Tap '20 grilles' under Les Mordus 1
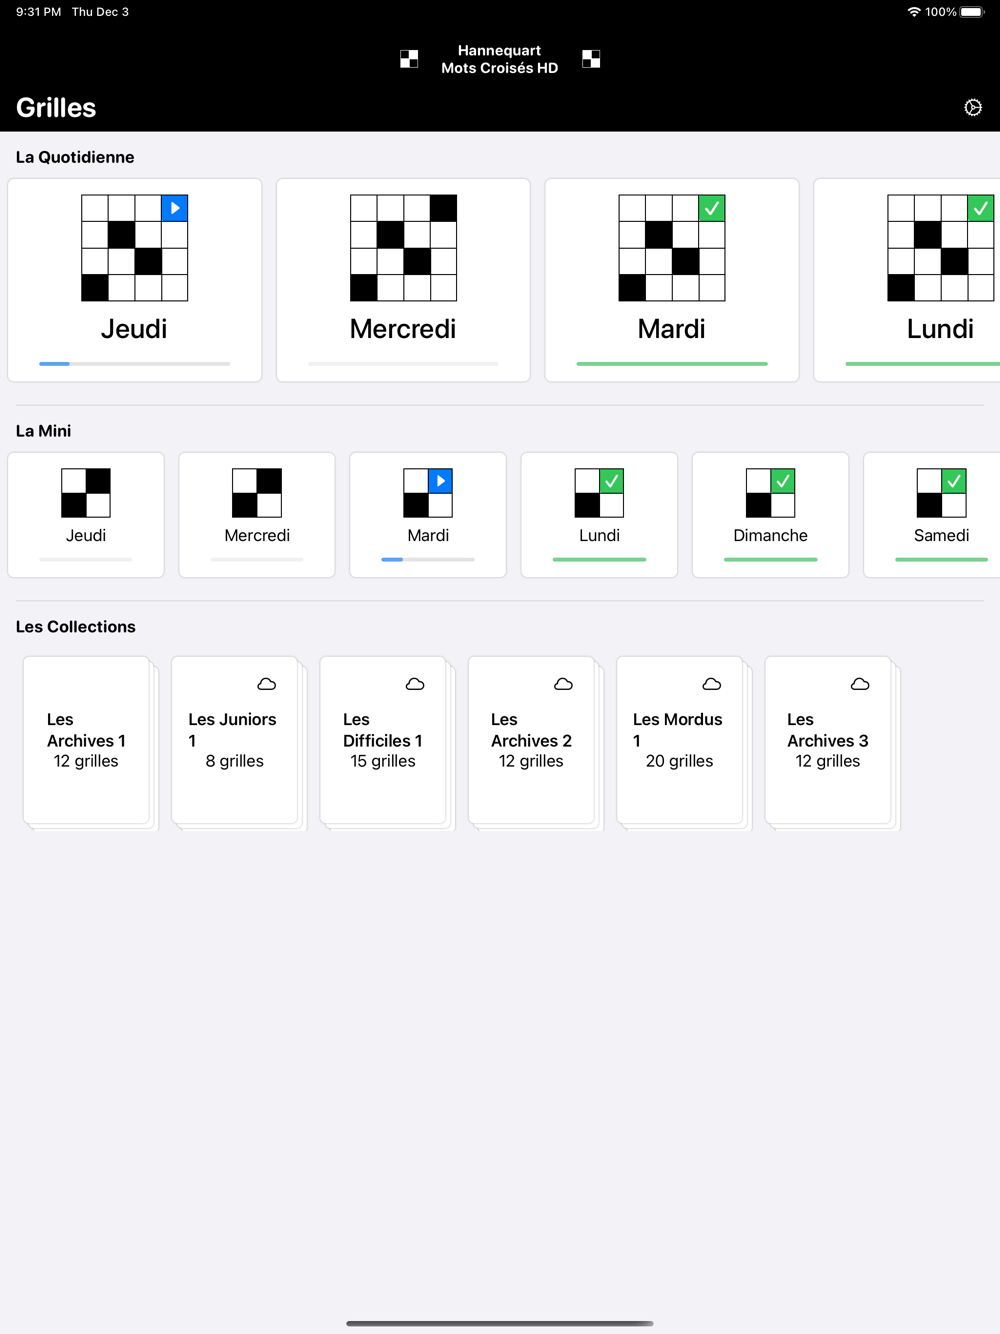This screenshot has height=1334, width=1000. point(680,761)
